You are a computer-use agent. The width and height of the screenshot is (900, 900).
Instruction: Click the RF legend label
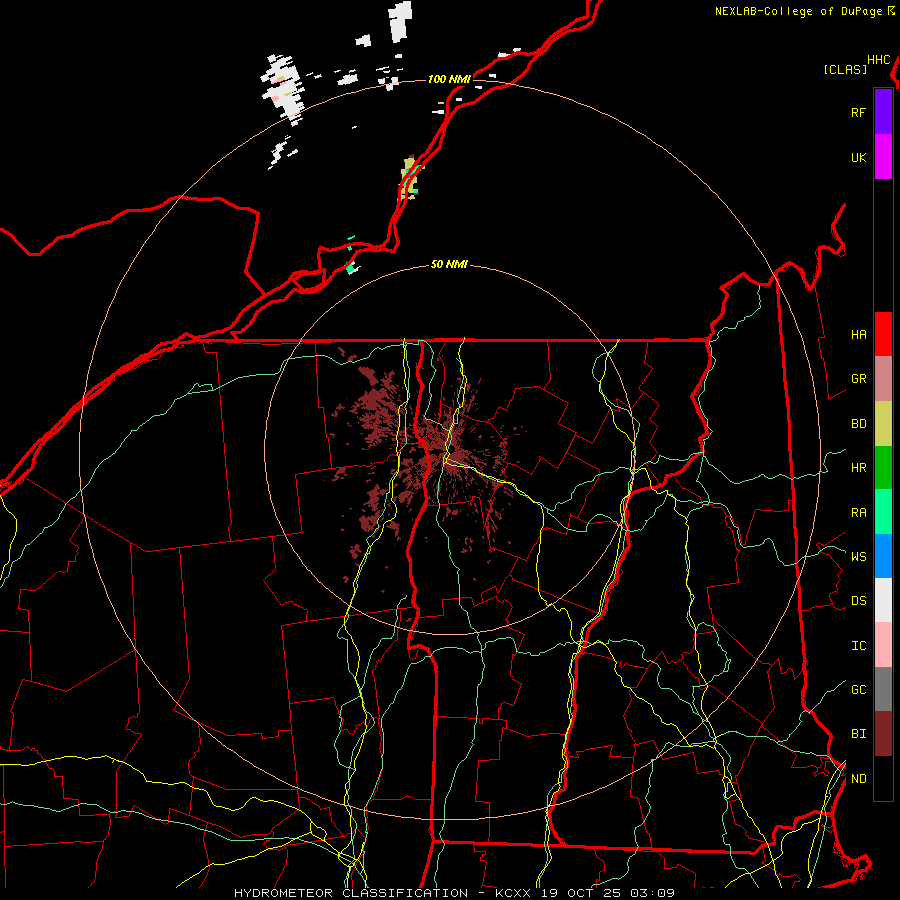point(858,112)
